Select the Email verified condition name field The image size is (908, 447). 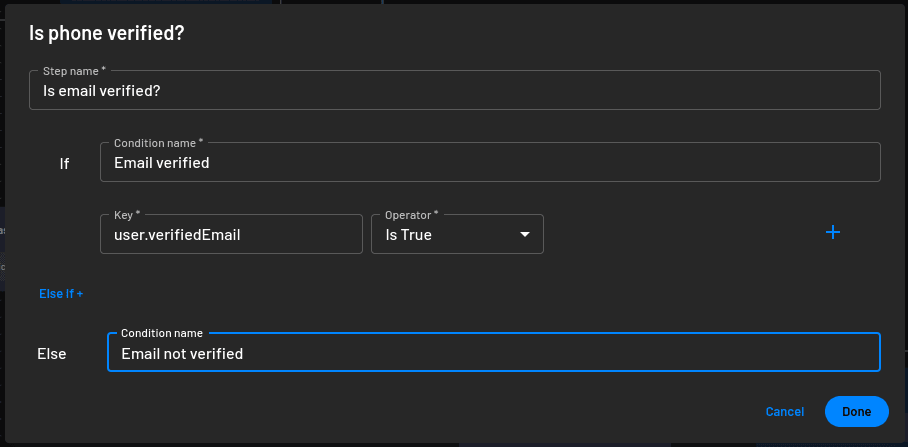coord(490,162)
